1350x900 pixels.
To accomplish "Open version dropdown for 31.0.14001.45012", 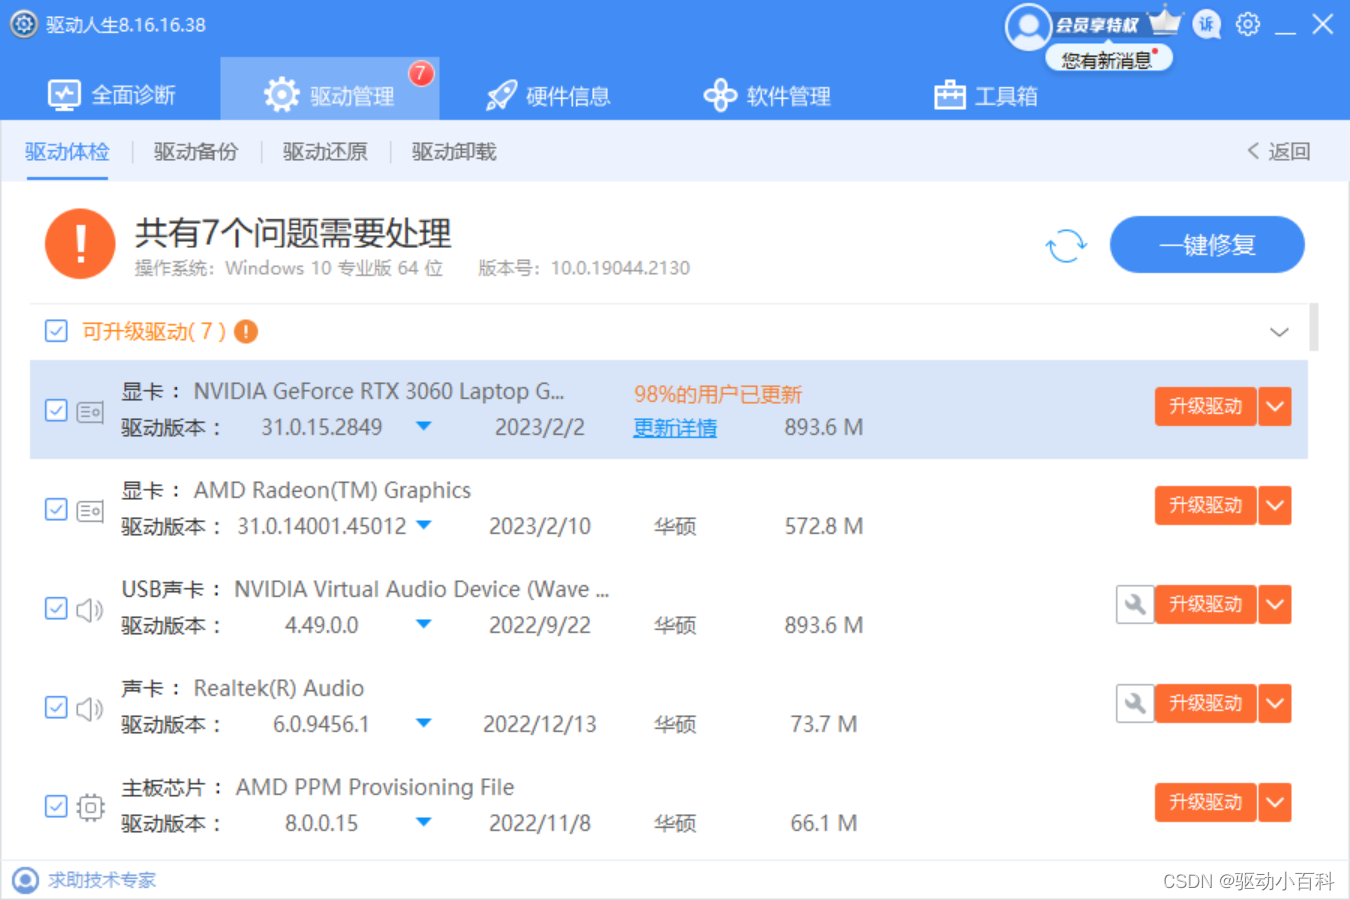I will tap(424, 525).
